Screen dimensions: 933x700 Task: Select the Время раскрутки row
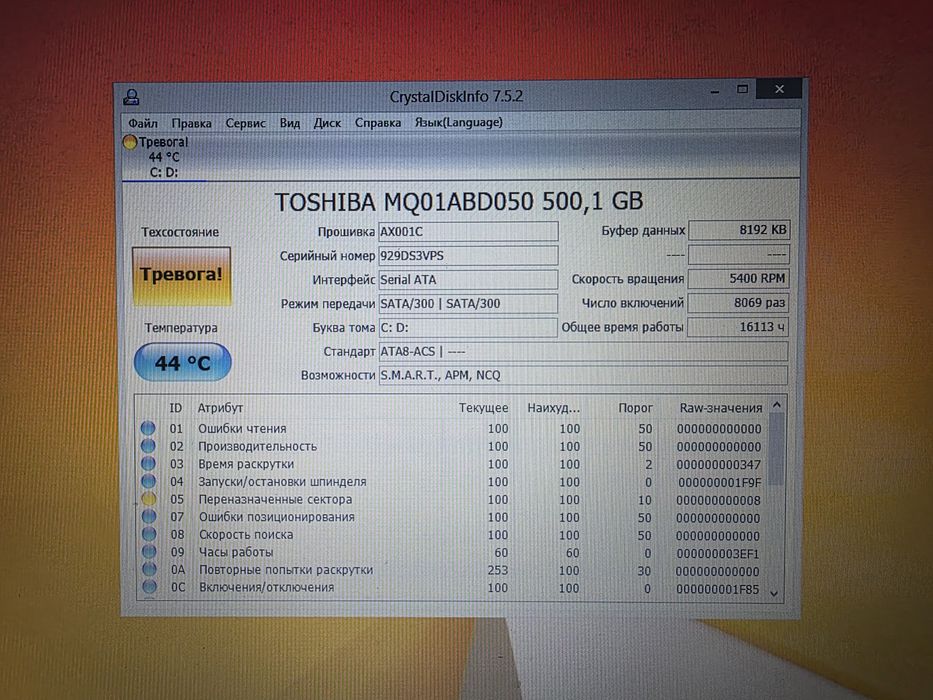pyautogui.click(x=452, y=464)
